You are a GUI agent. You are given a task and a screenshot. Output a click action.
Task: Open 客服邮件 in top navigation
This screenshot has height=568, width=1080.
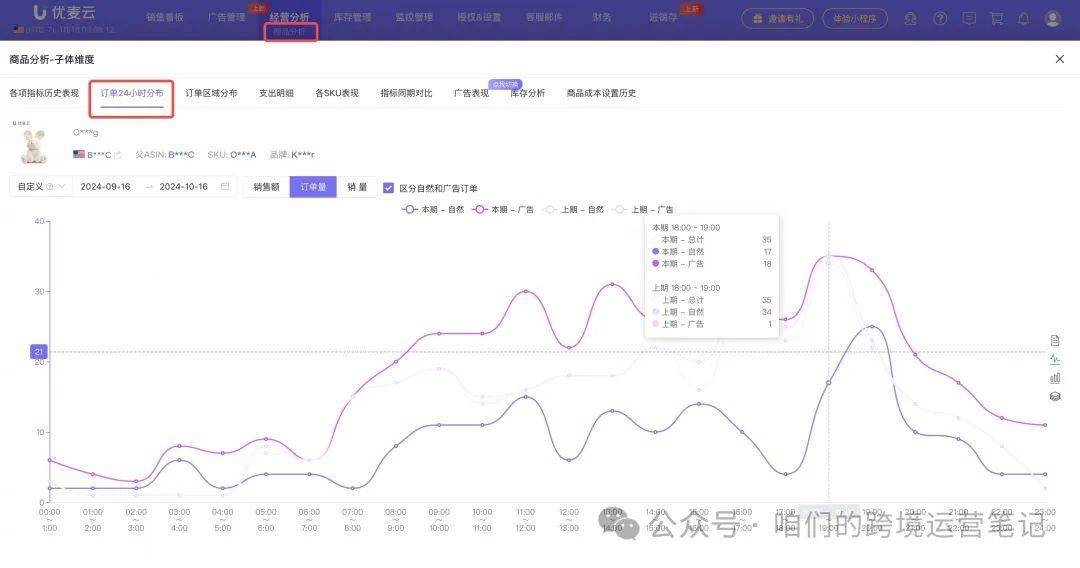(544, 17)
